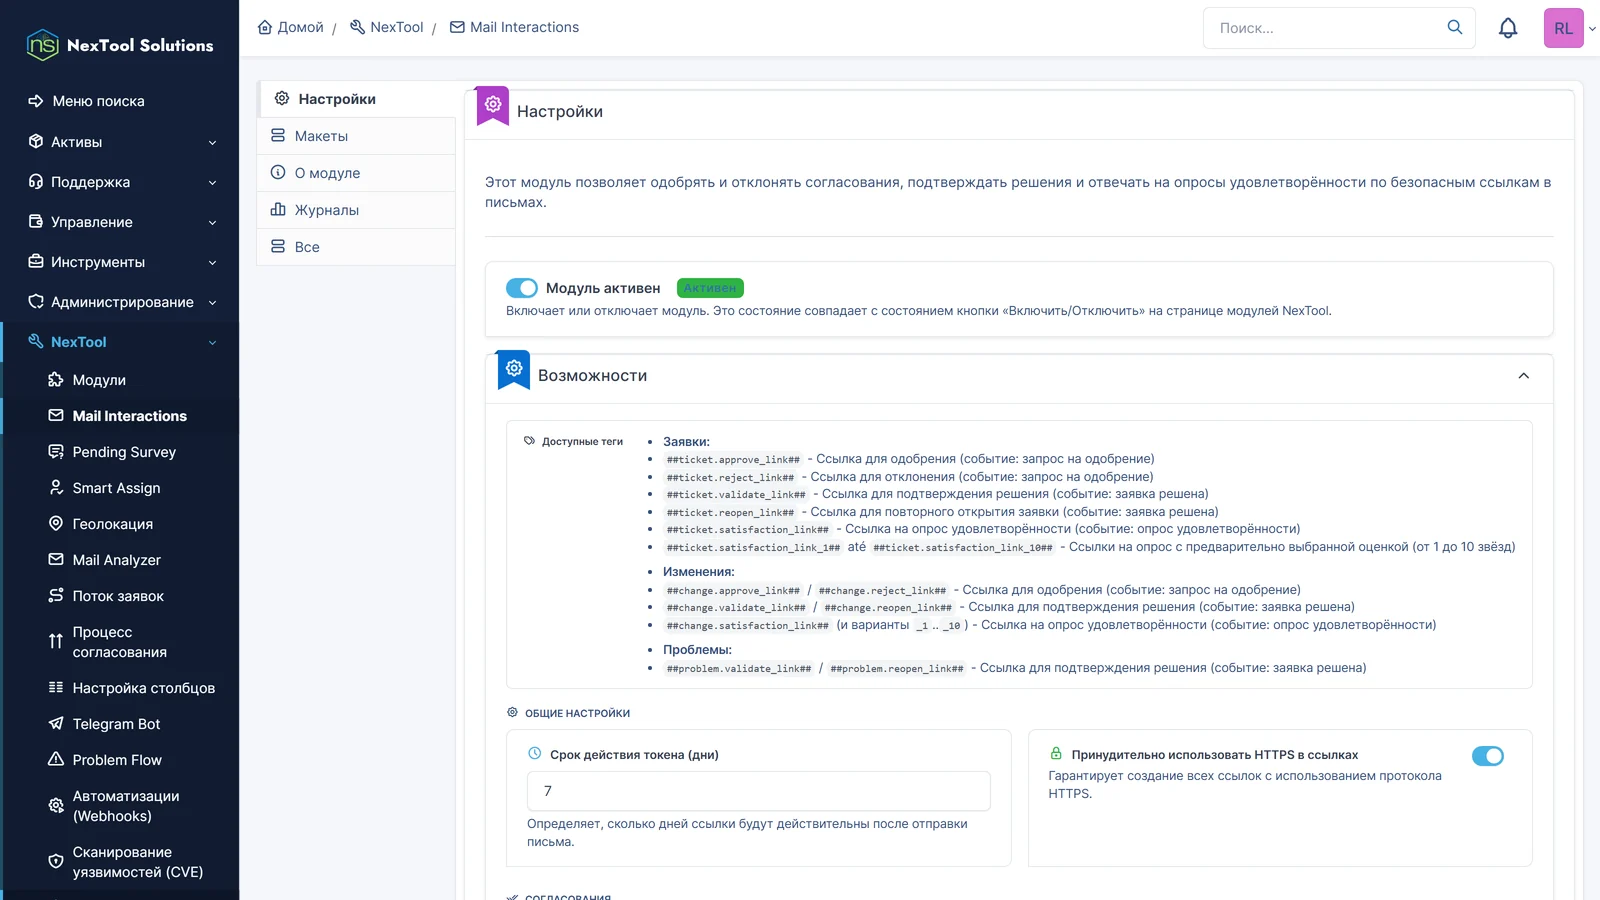Screen dimensions: 1600x900
Task: Open Модули puzzle icon in sidebar
Action: coord(56,380)
